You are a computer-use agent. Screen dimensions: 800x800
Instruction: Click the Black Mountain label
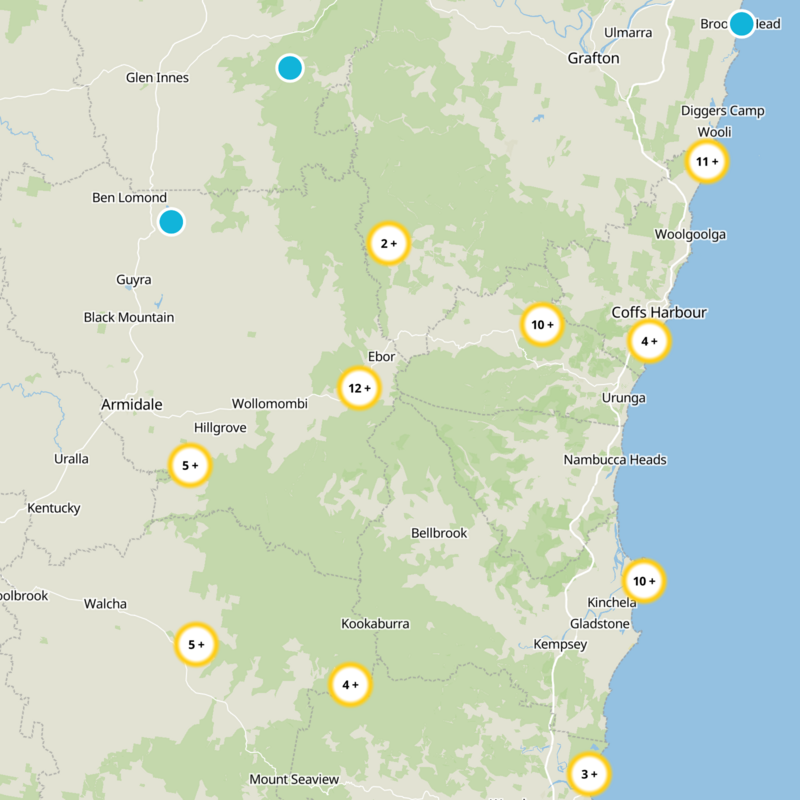click(129, 317)
